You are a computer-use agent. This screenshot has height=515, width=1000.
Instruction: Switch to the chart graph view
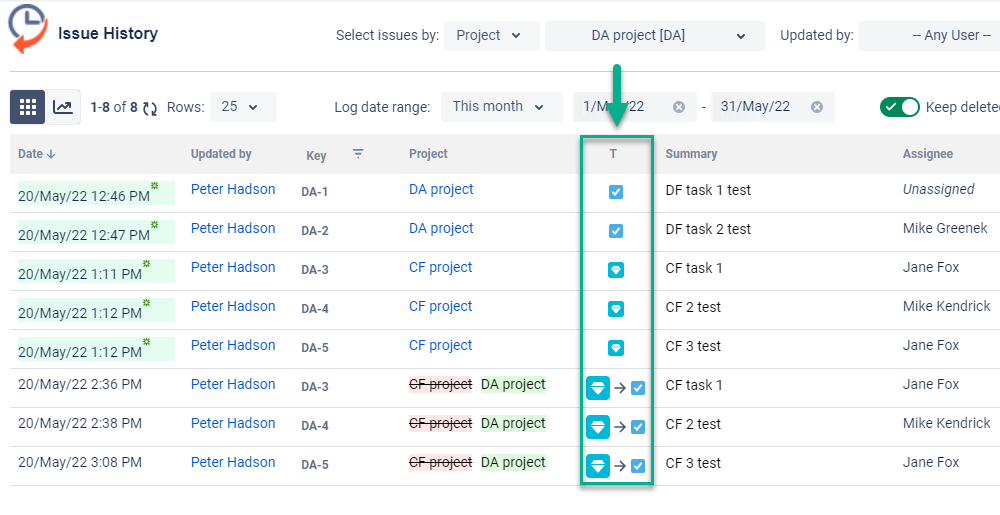coord(62,106)
